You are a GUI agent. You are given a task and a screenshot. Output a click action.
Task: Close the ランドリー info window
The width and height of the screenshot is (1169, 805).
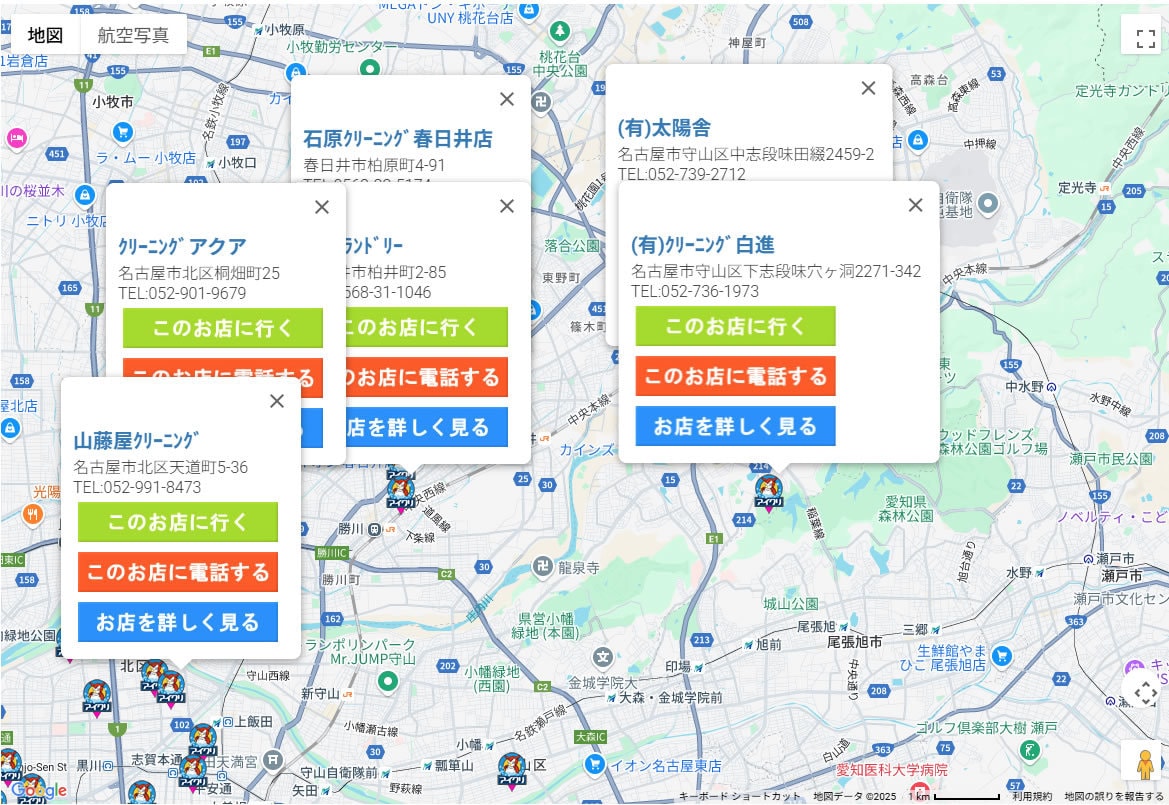507,206
